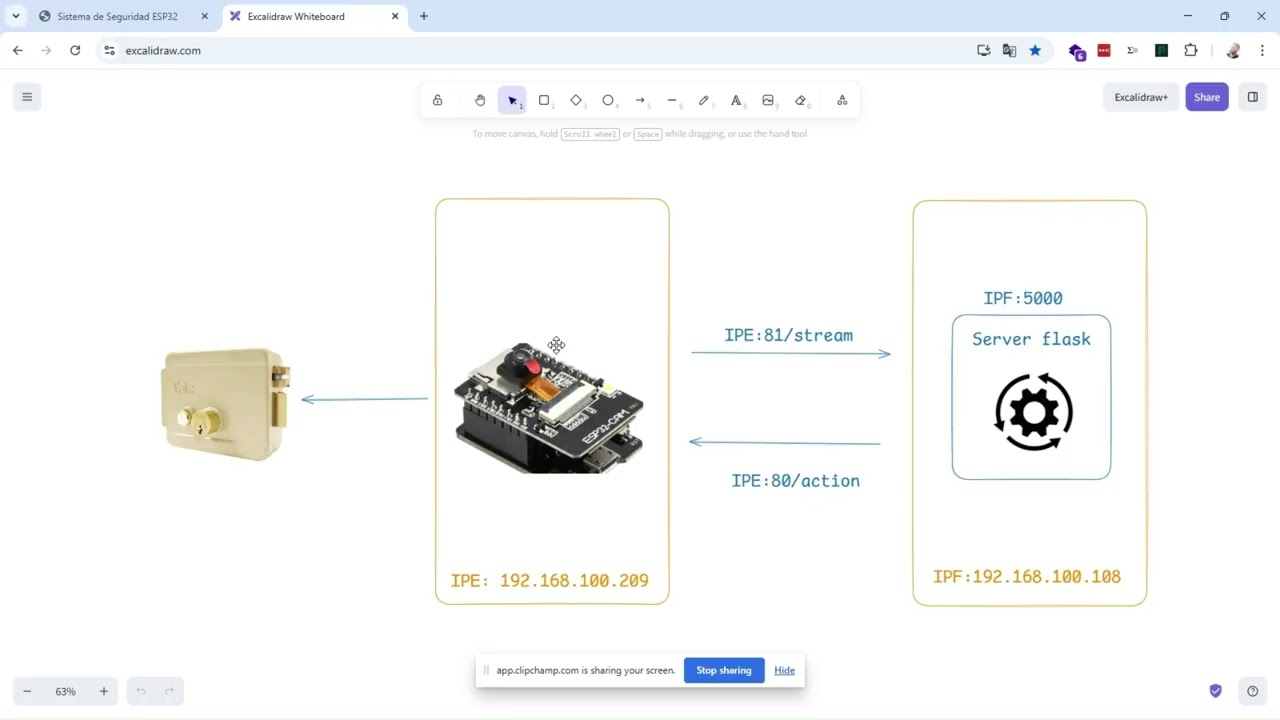This screenshot has height=720, width=1280.
Task: Click the excalidraw.com address bar
Action: (x=540, y=50)
